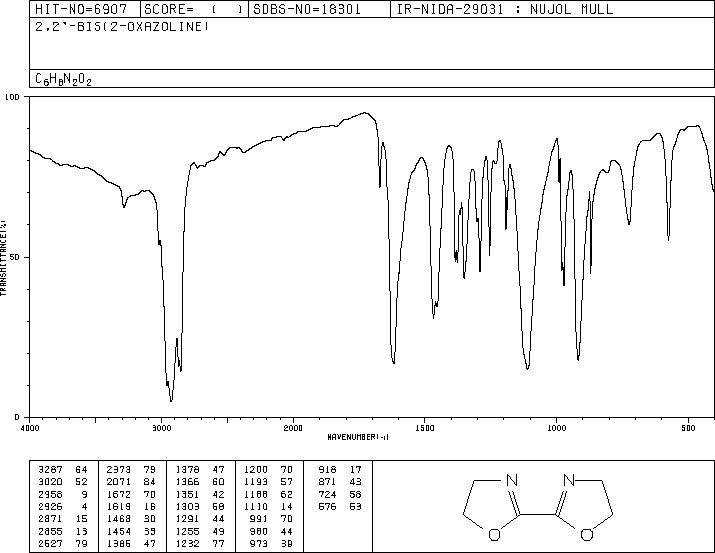715x553 pixels.
Task: Select the 3020 wavenumber in peak table
Action: pos(50,482)
